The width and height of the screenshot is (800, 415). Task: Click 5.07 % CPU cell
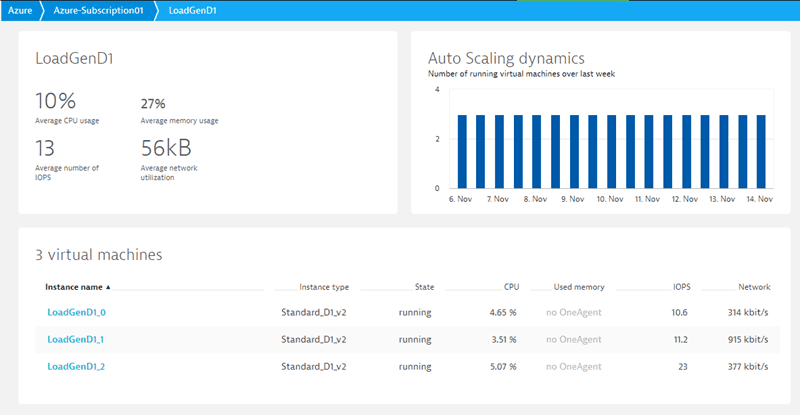(x=503, y=367)
